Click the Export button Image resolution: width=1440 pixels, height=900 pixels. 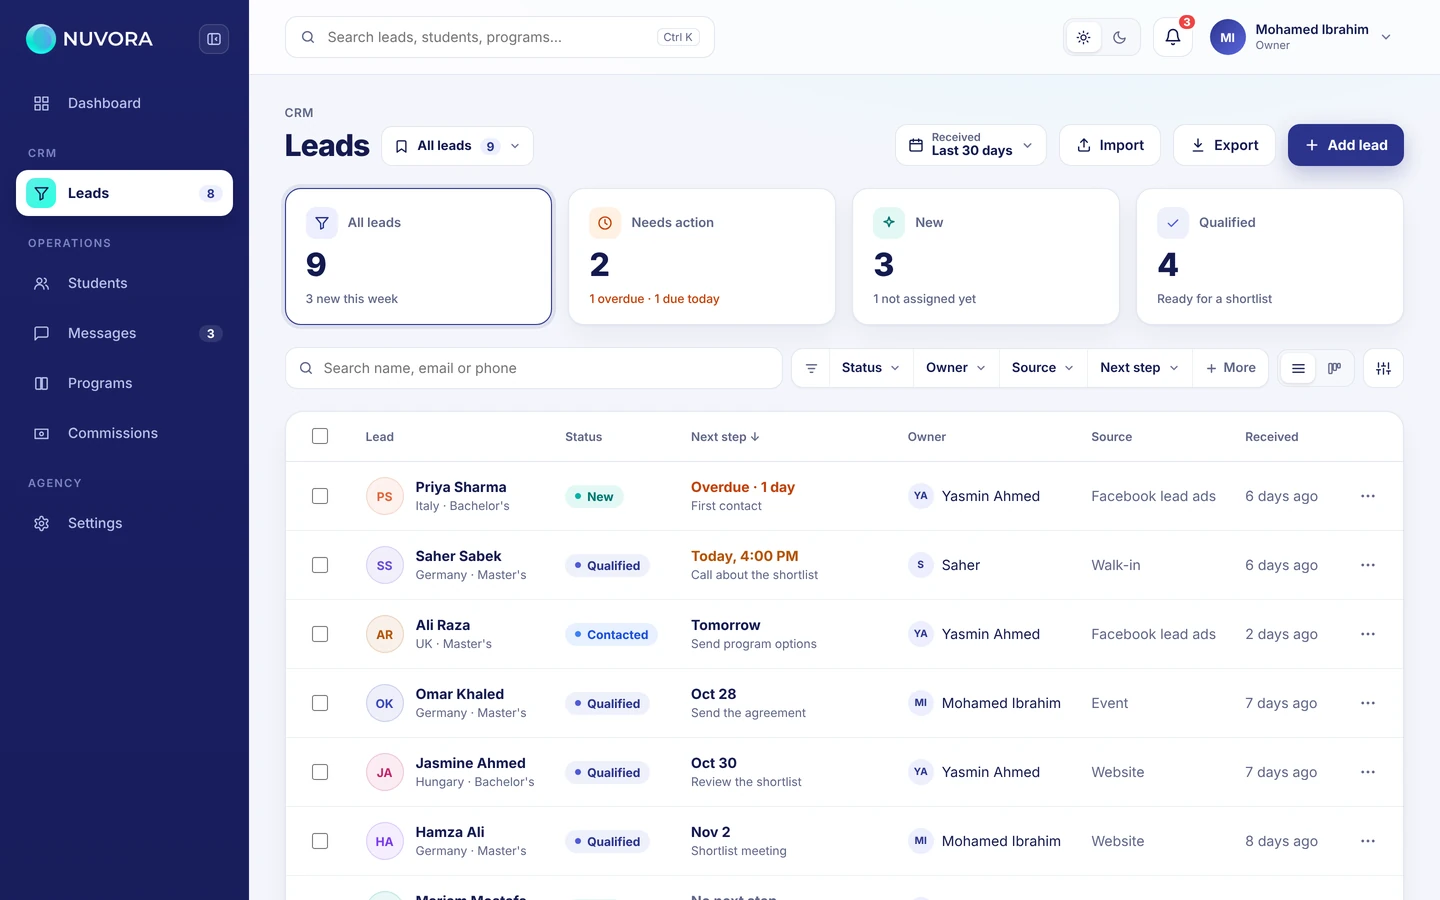click(x=1224, y=145)
